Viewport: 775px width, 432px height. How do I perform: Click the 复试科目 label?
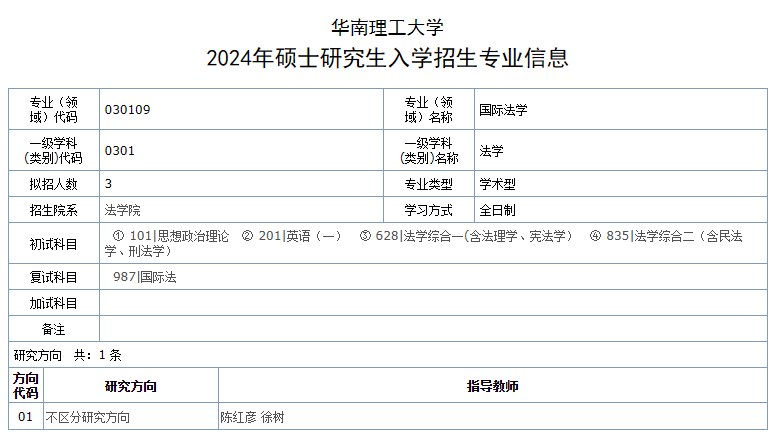pos(54,277)
